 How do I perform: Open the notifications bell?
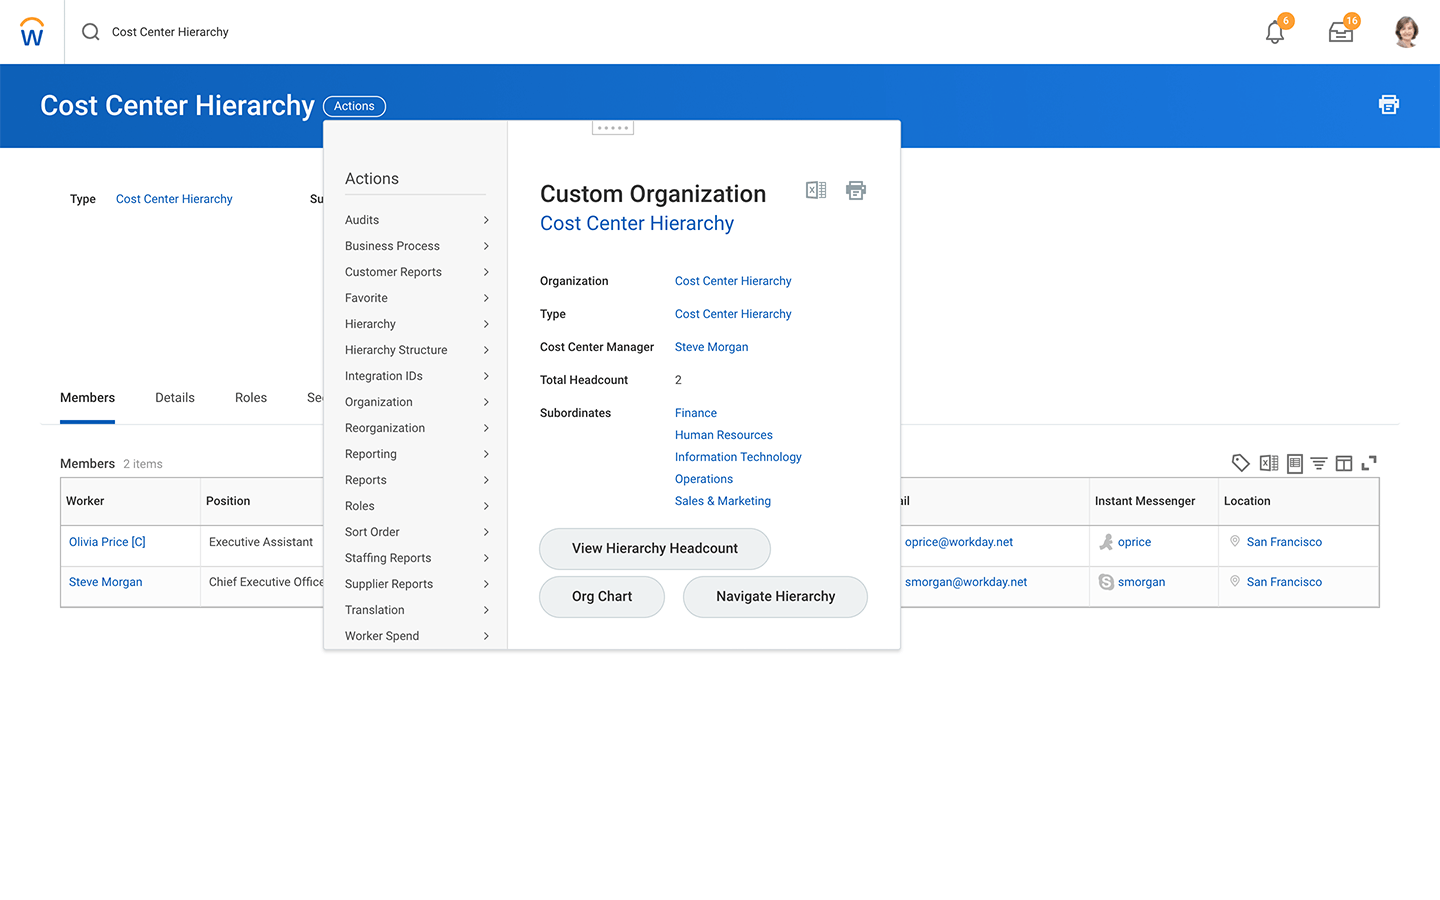tap(1275, 32)
